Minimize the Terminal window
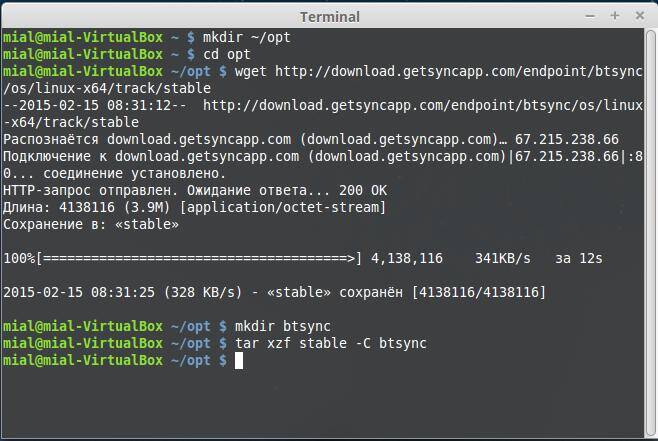 (x=591, y=15)
